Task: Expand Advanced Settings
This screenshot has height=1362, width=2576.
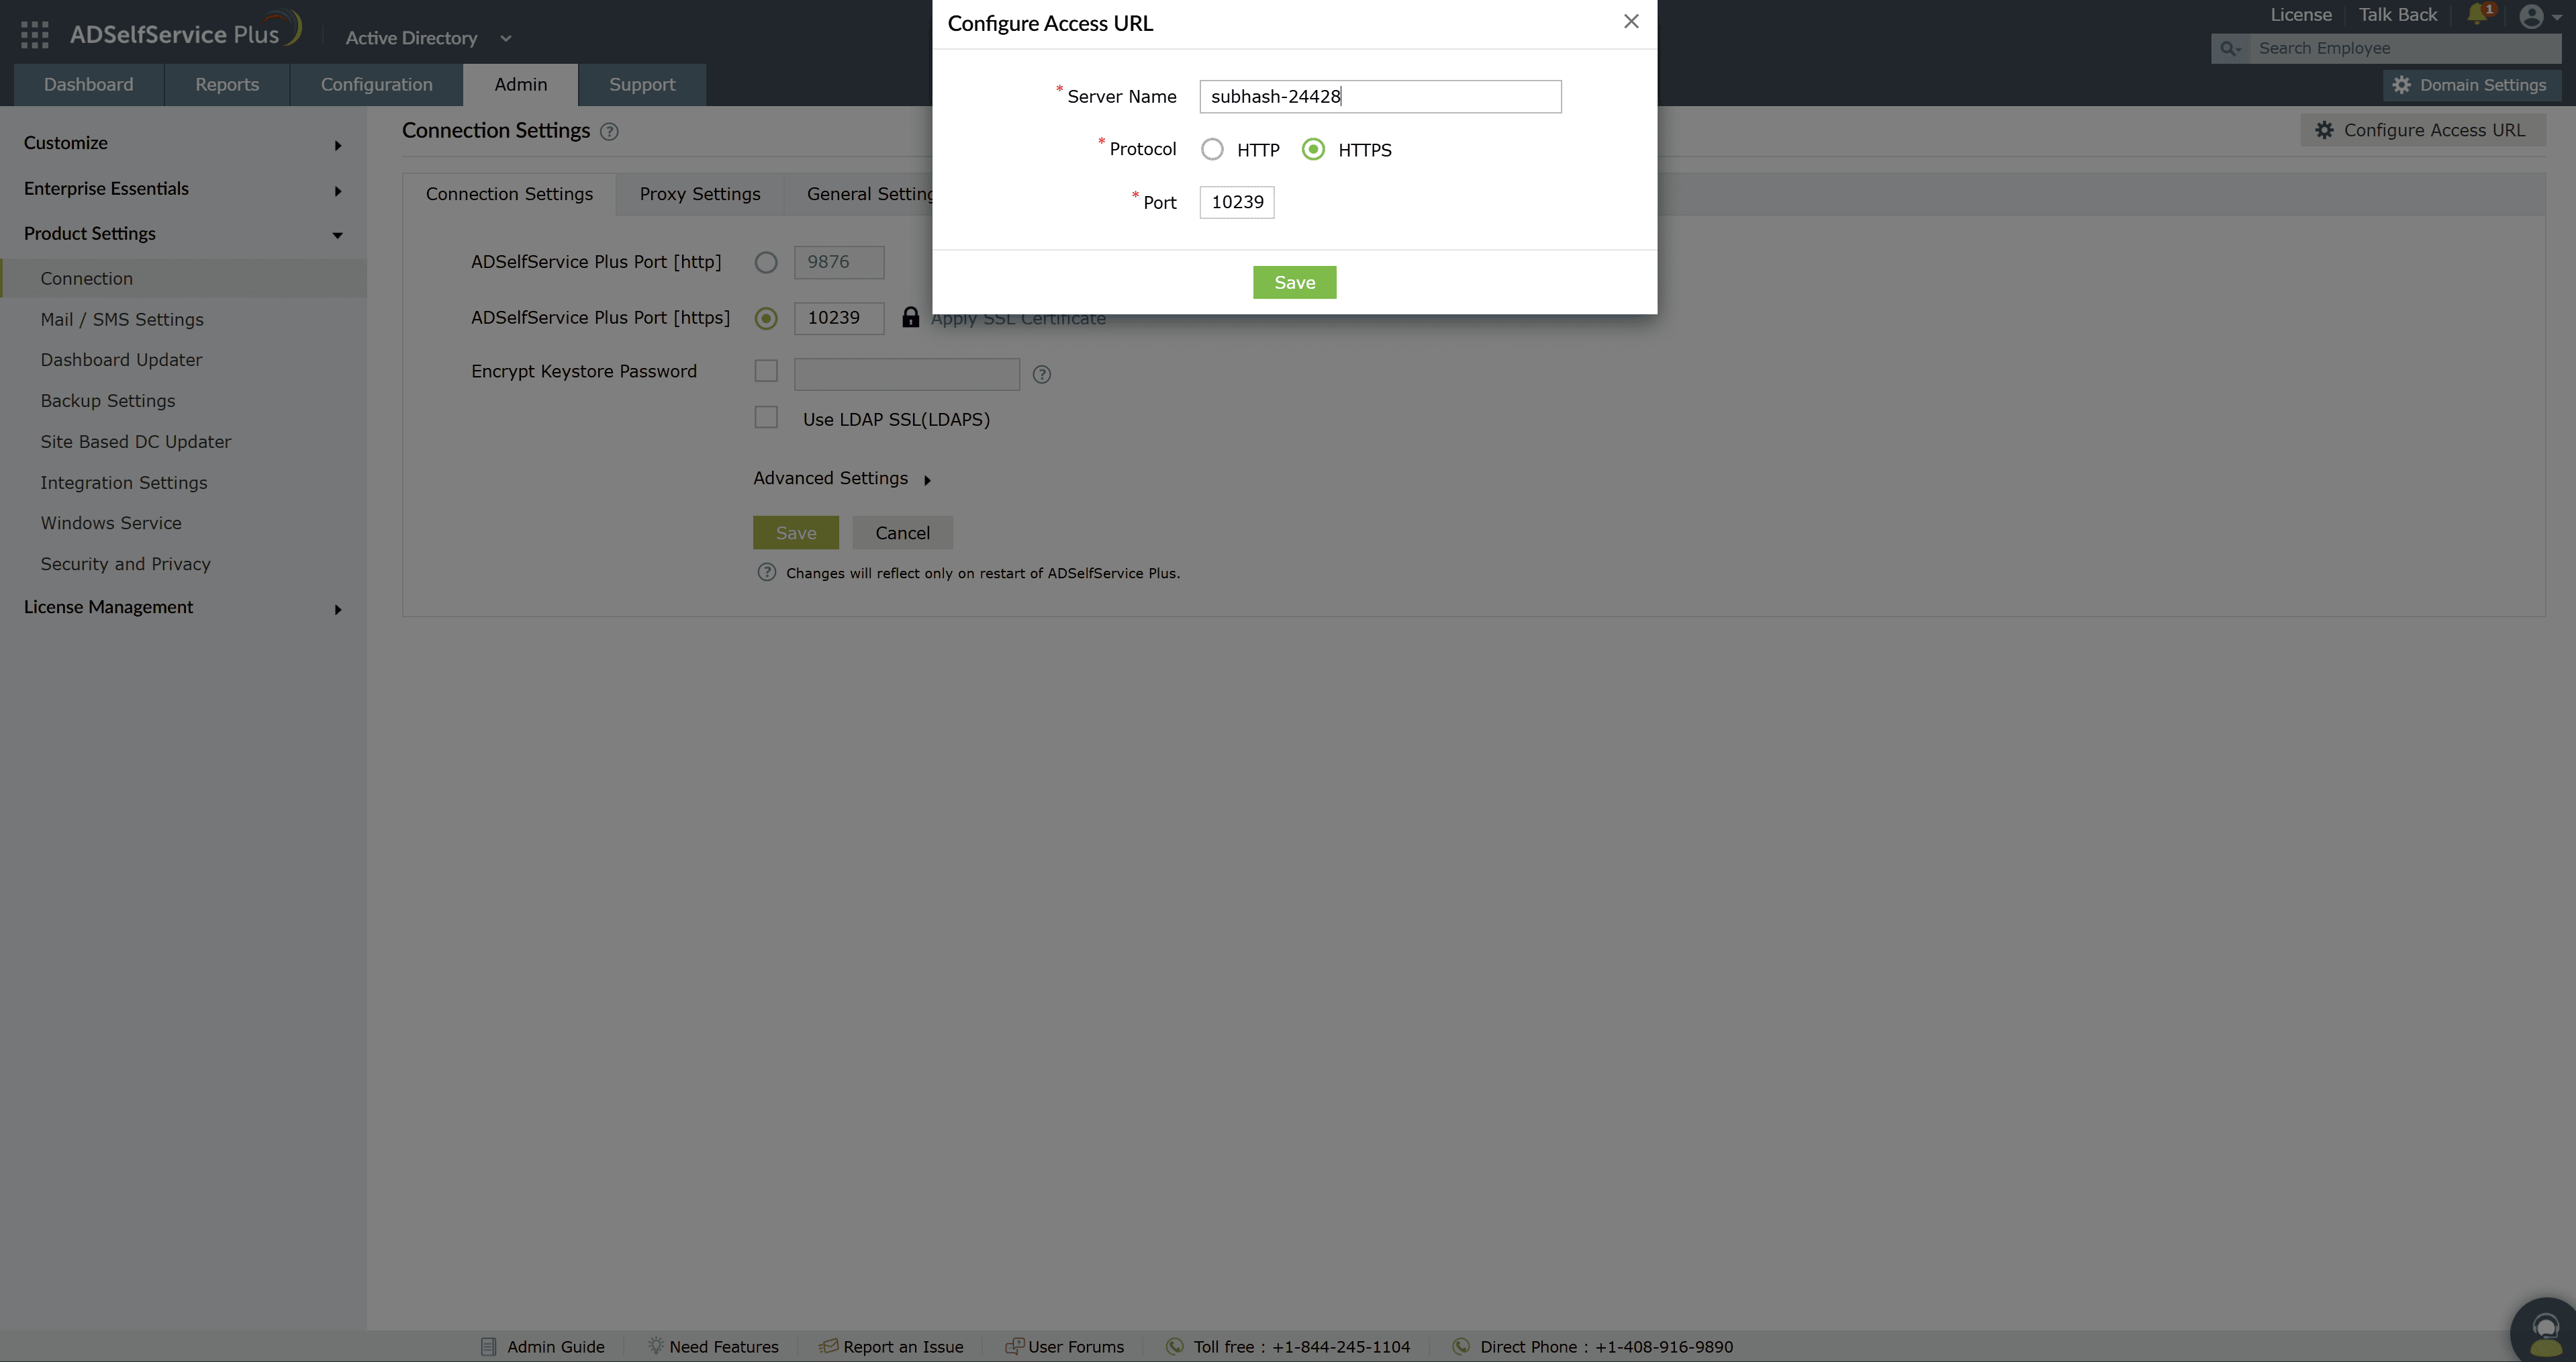Action: click(842, 478)
